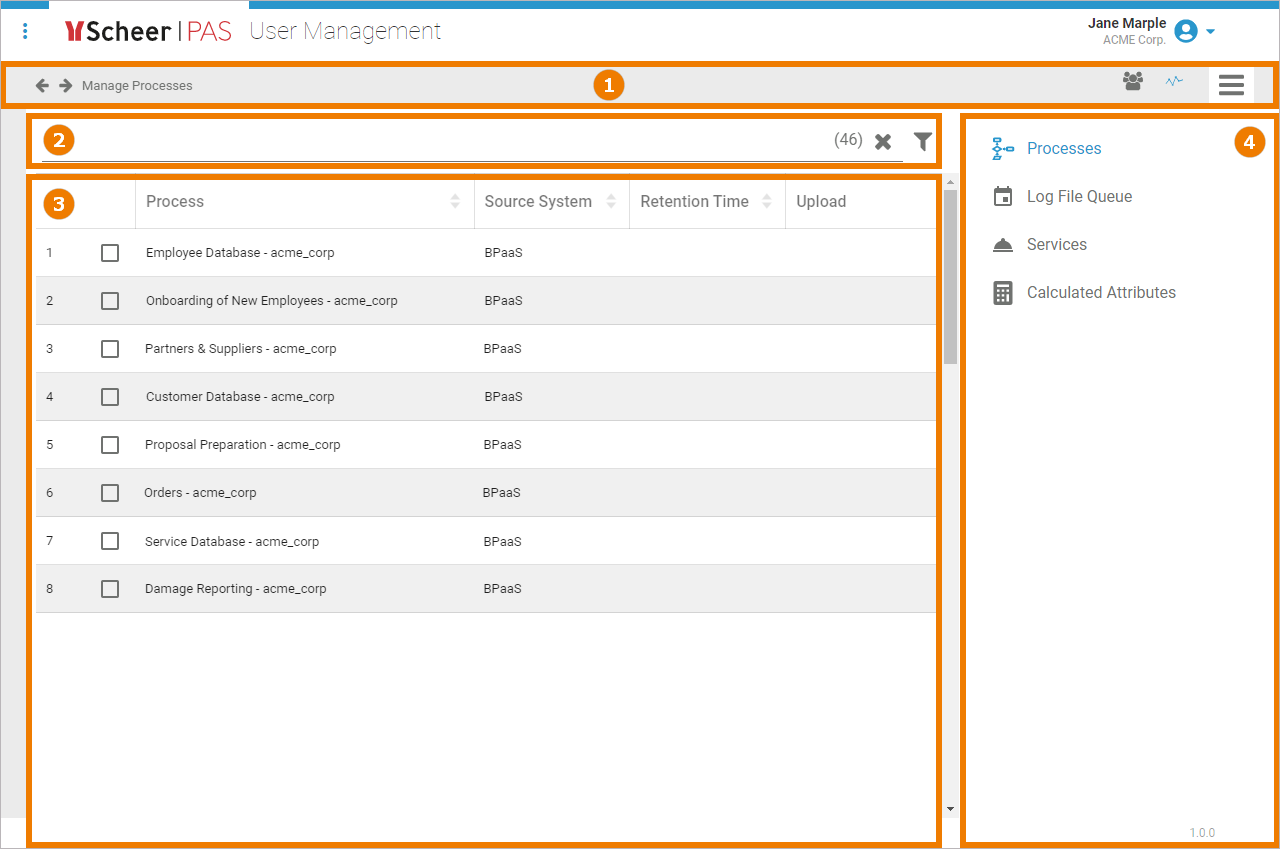Open the three-dot app menu

pyautogui.click(x=25, y=32)
